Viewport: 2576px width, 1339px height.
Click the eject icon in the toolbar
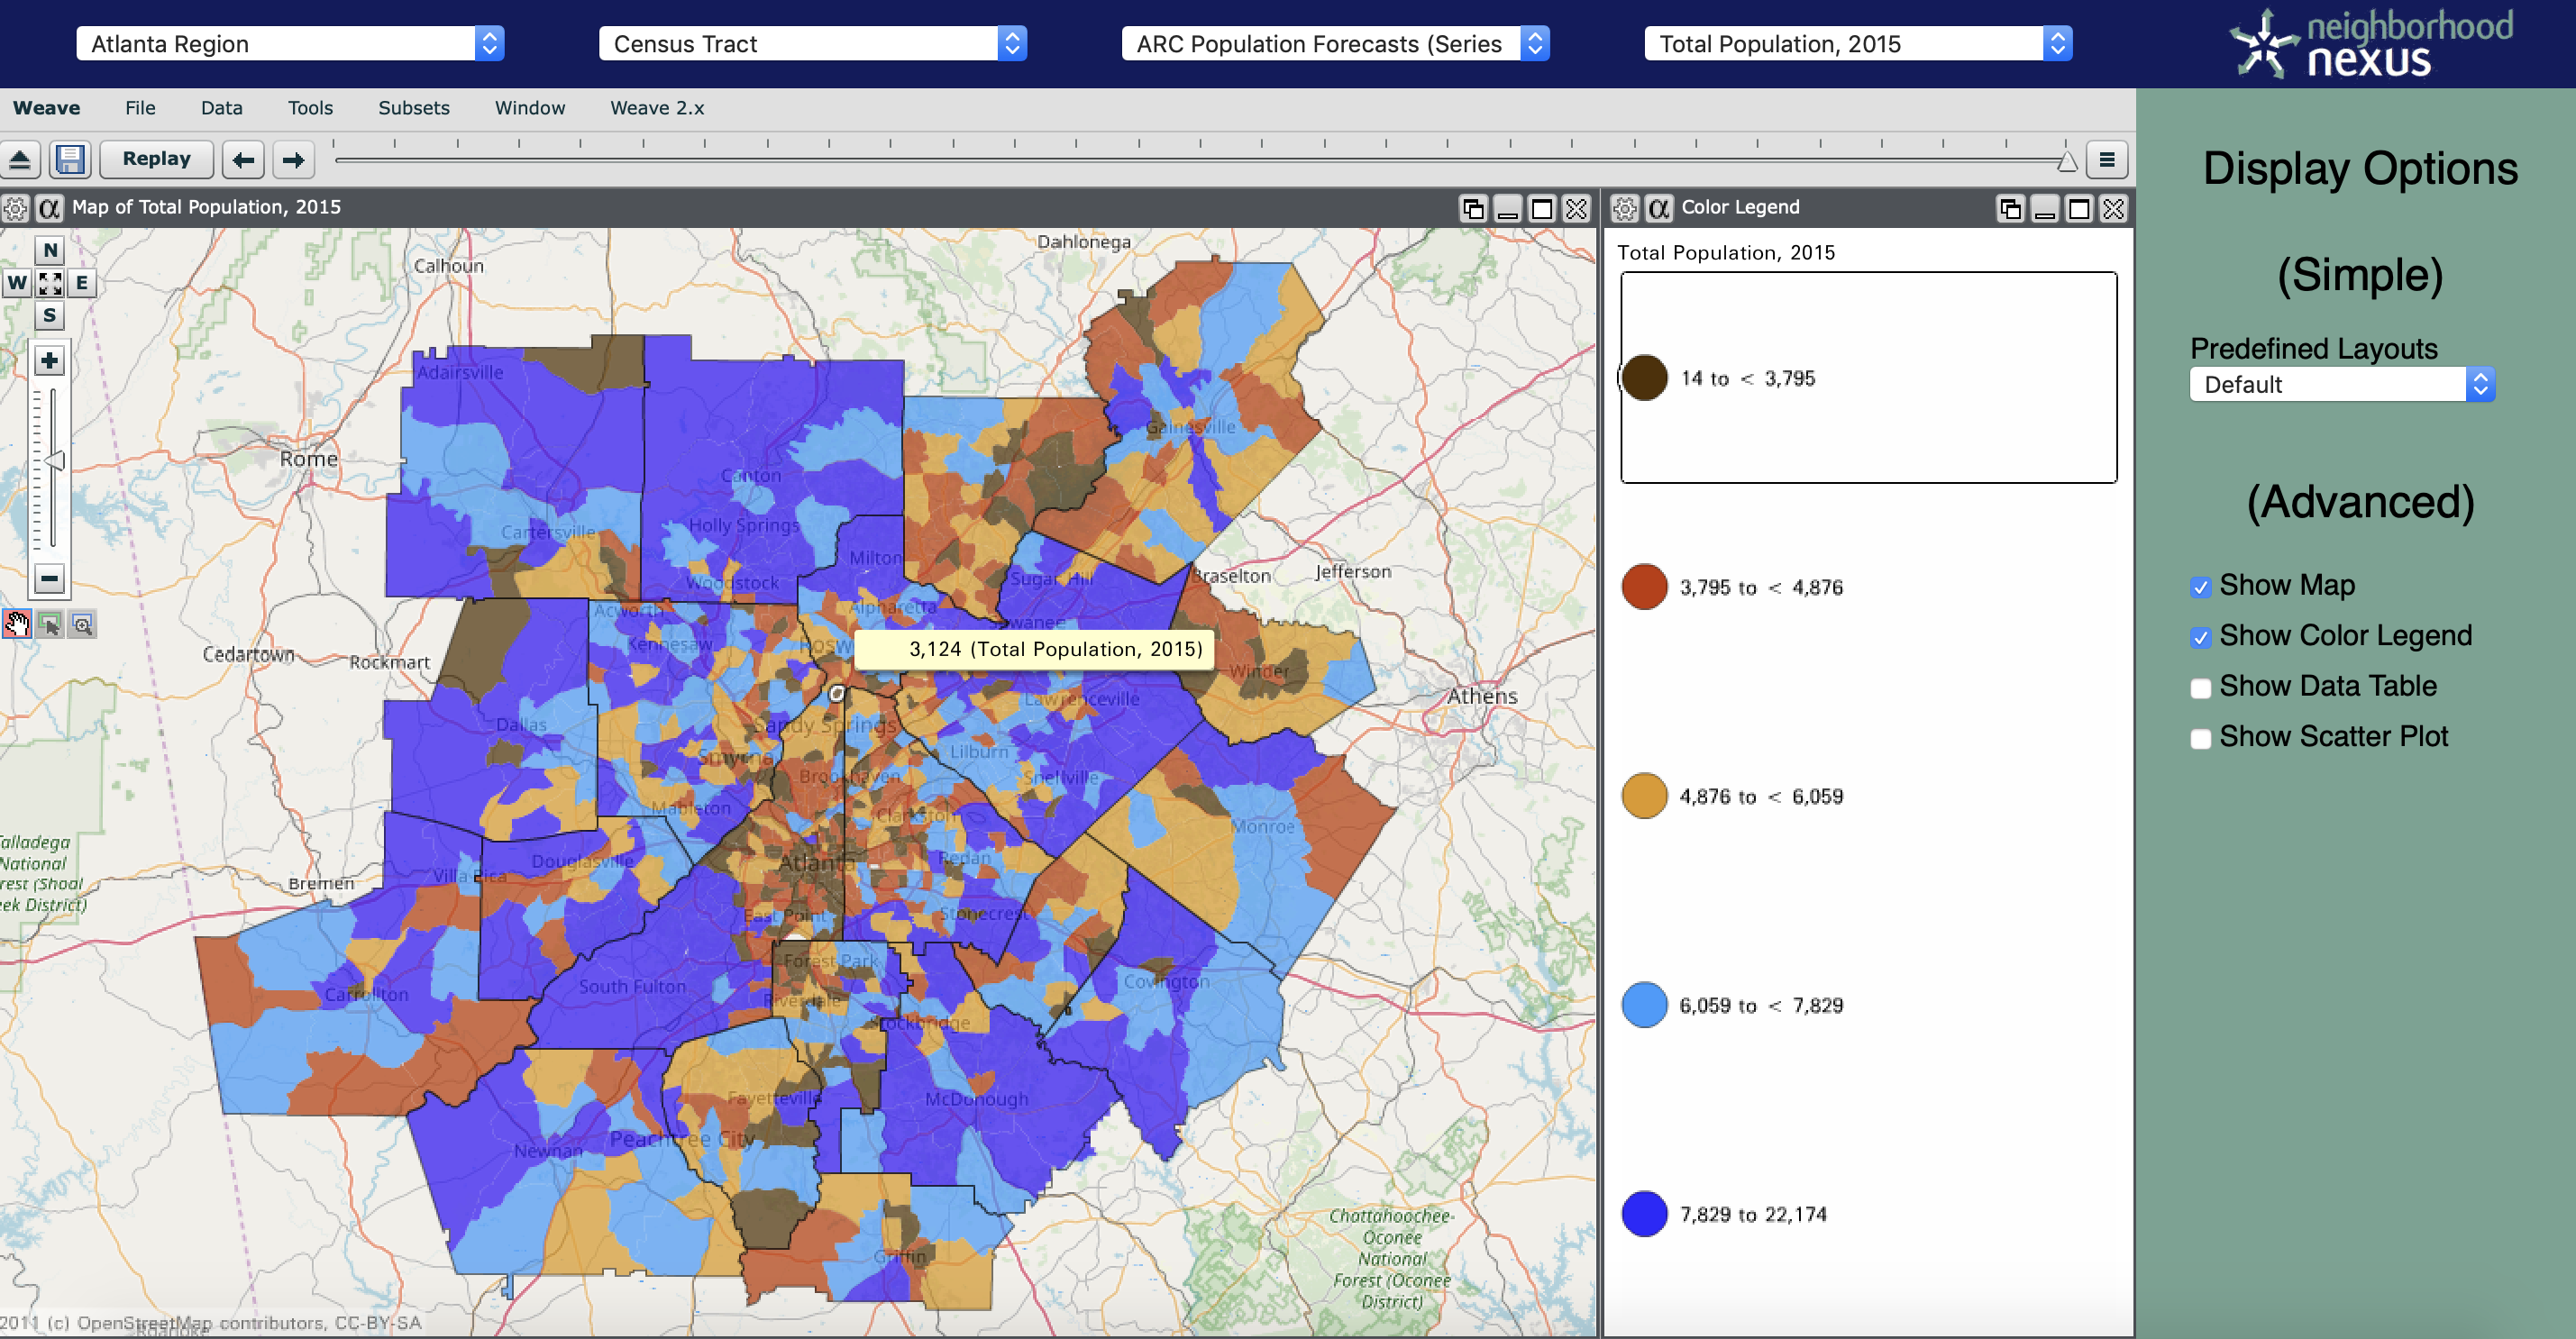(21, 159)
